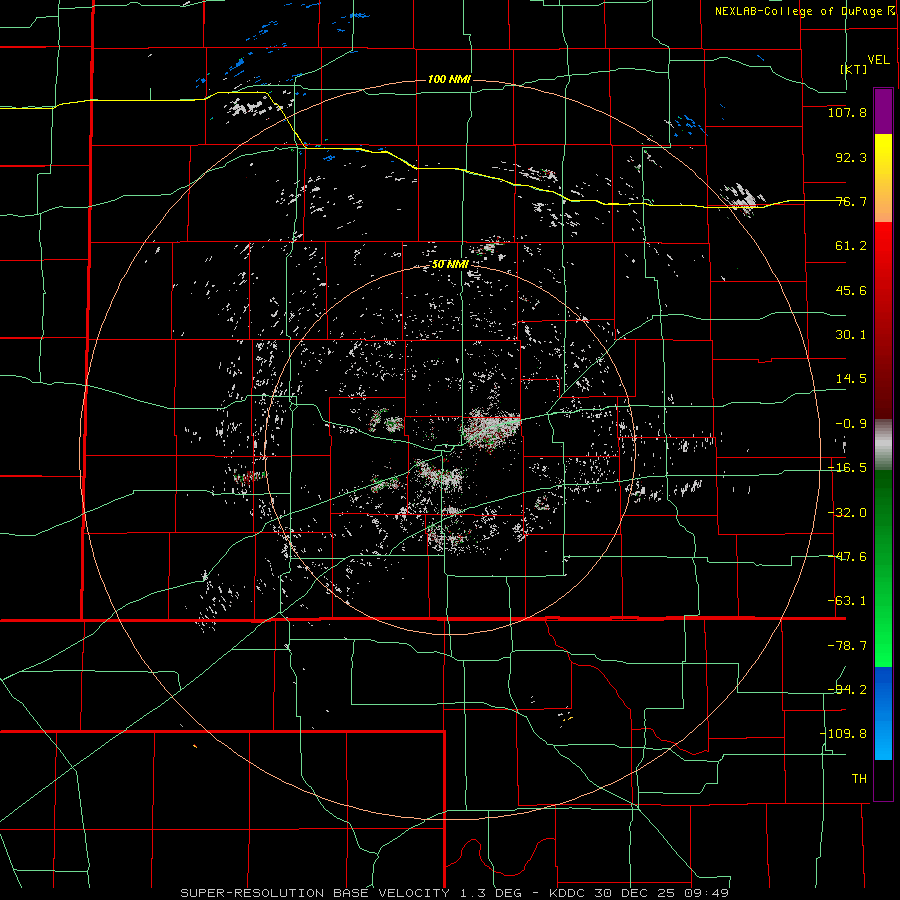The image size is (900, 900).
Task: Click SUPER-RESOLUTION BASE VELOCITY caption text
Action: coord(315,893)
